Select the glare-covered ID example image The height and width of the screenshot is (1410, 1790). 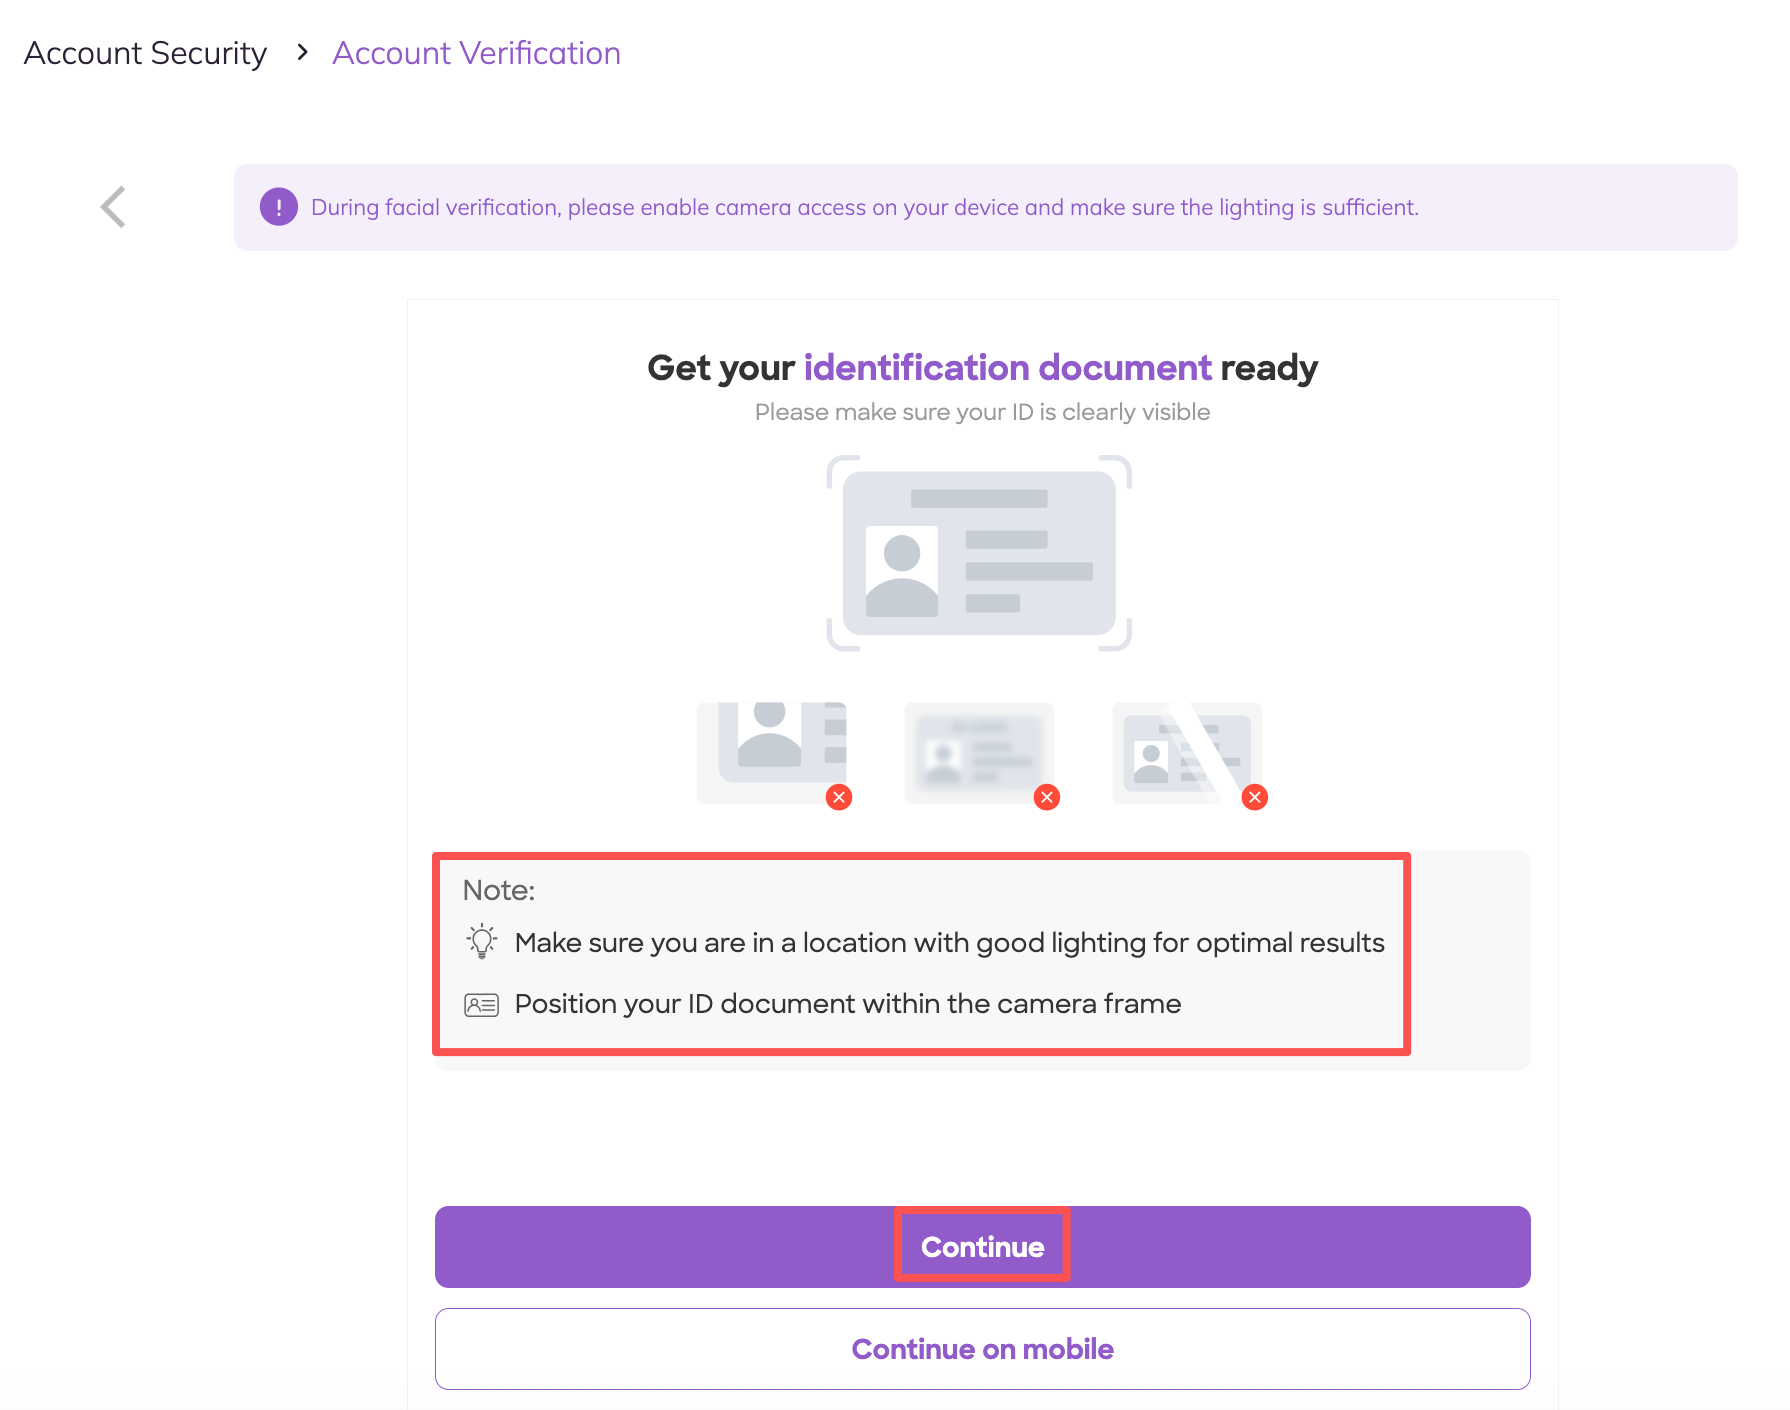[1186, 752]
